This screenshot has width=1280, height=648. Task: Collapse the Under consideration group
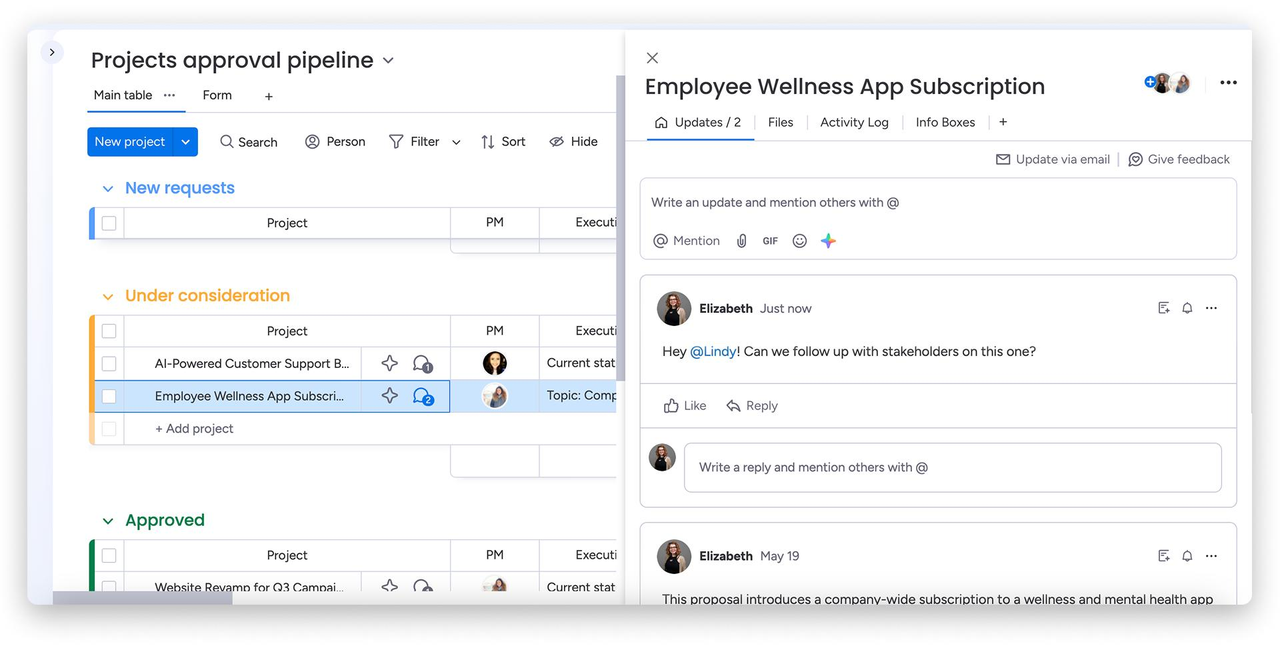coord(108,296)
